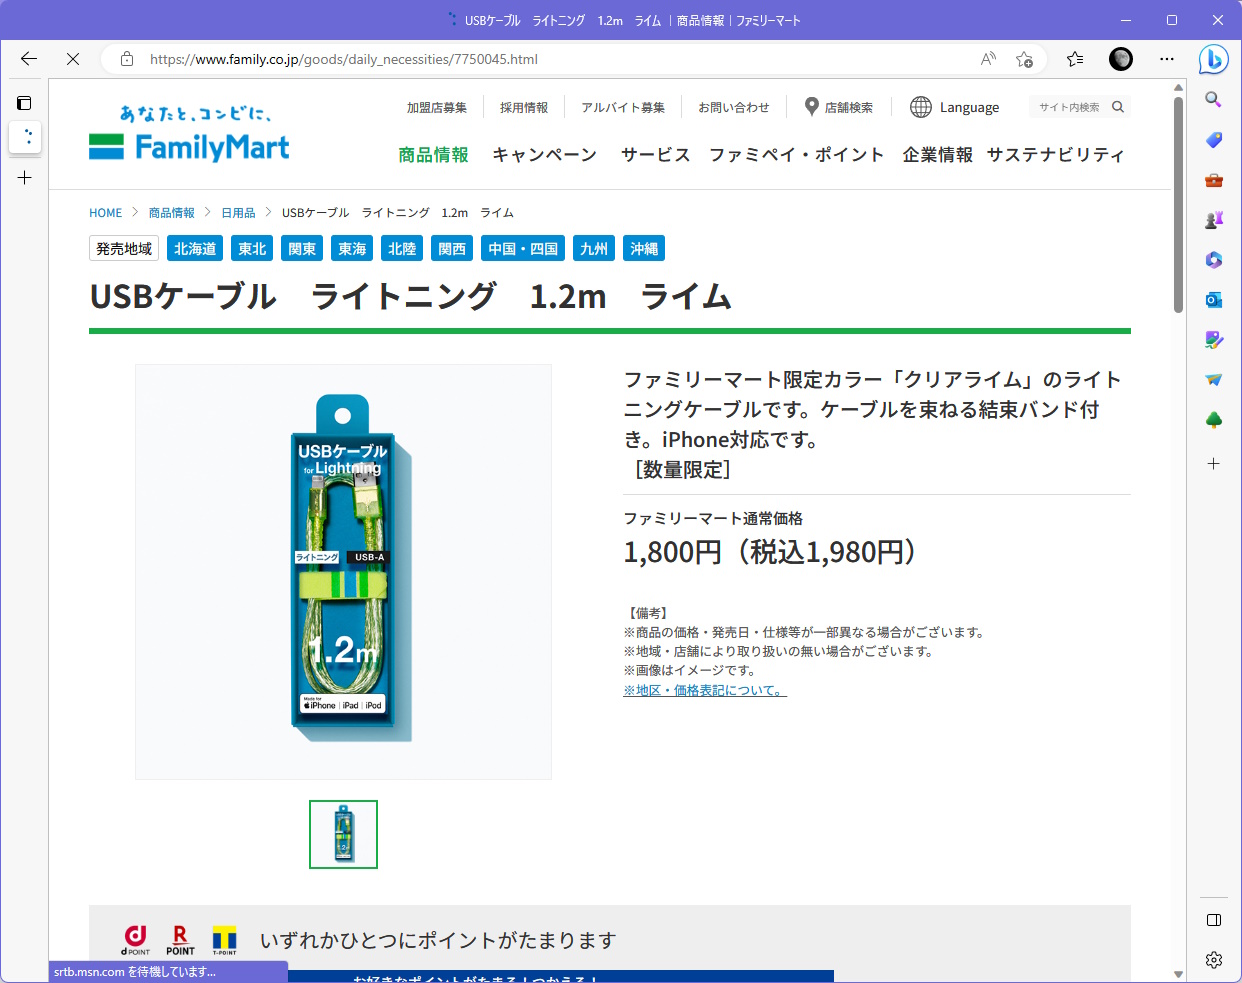Click the Bing Copilot sidebar icon
Viewport: 1242px width, 983px height.
pos(1213,60)
